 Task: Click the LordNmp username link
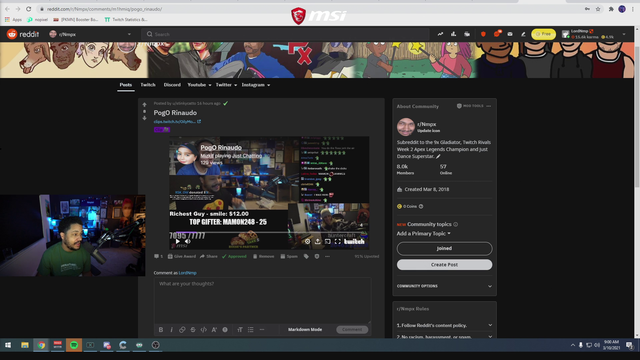(x=188, y=273)
